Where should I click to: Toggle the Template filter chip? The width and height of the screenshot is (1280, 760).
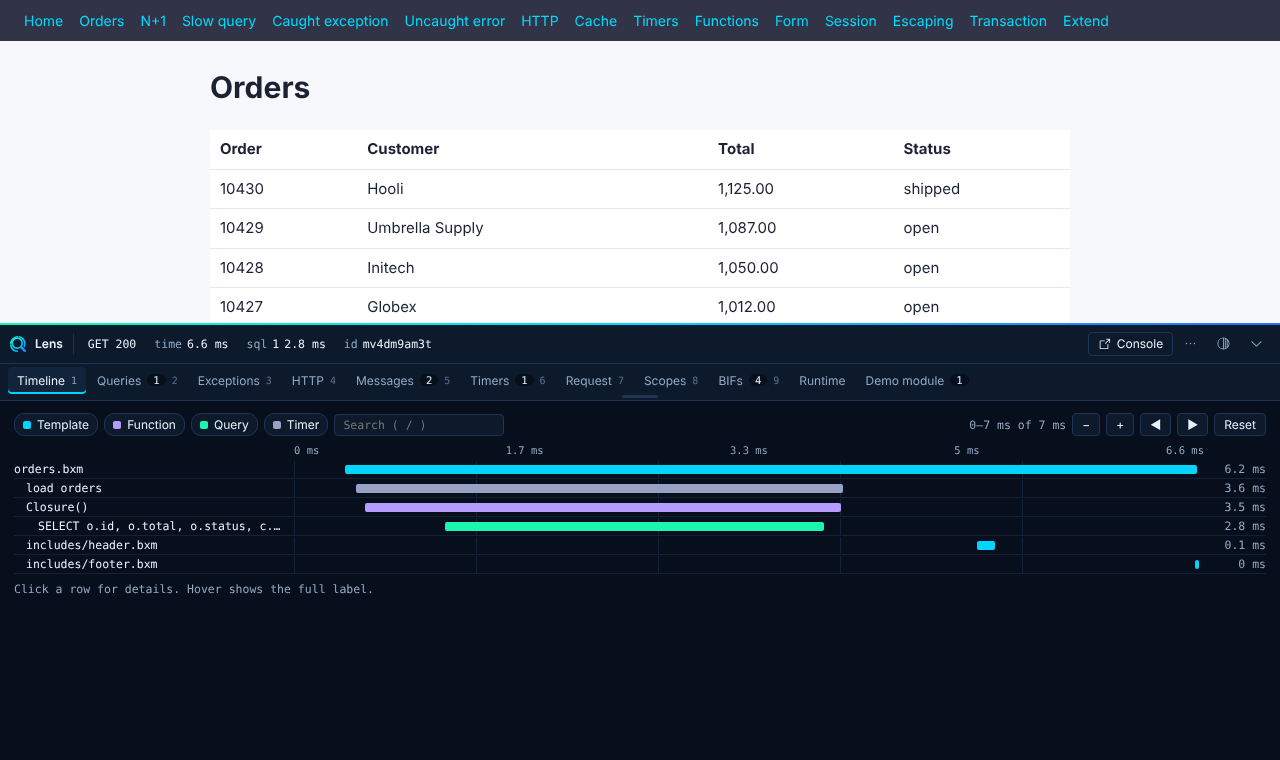pos(56,425)
